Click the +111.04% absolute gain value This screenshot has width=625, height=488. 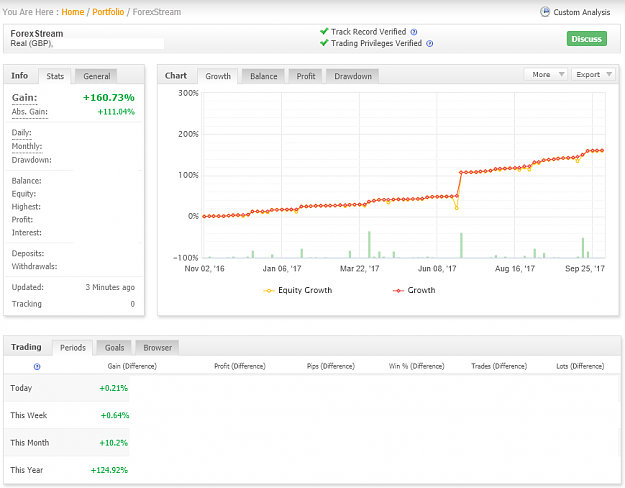pos(116,112)
